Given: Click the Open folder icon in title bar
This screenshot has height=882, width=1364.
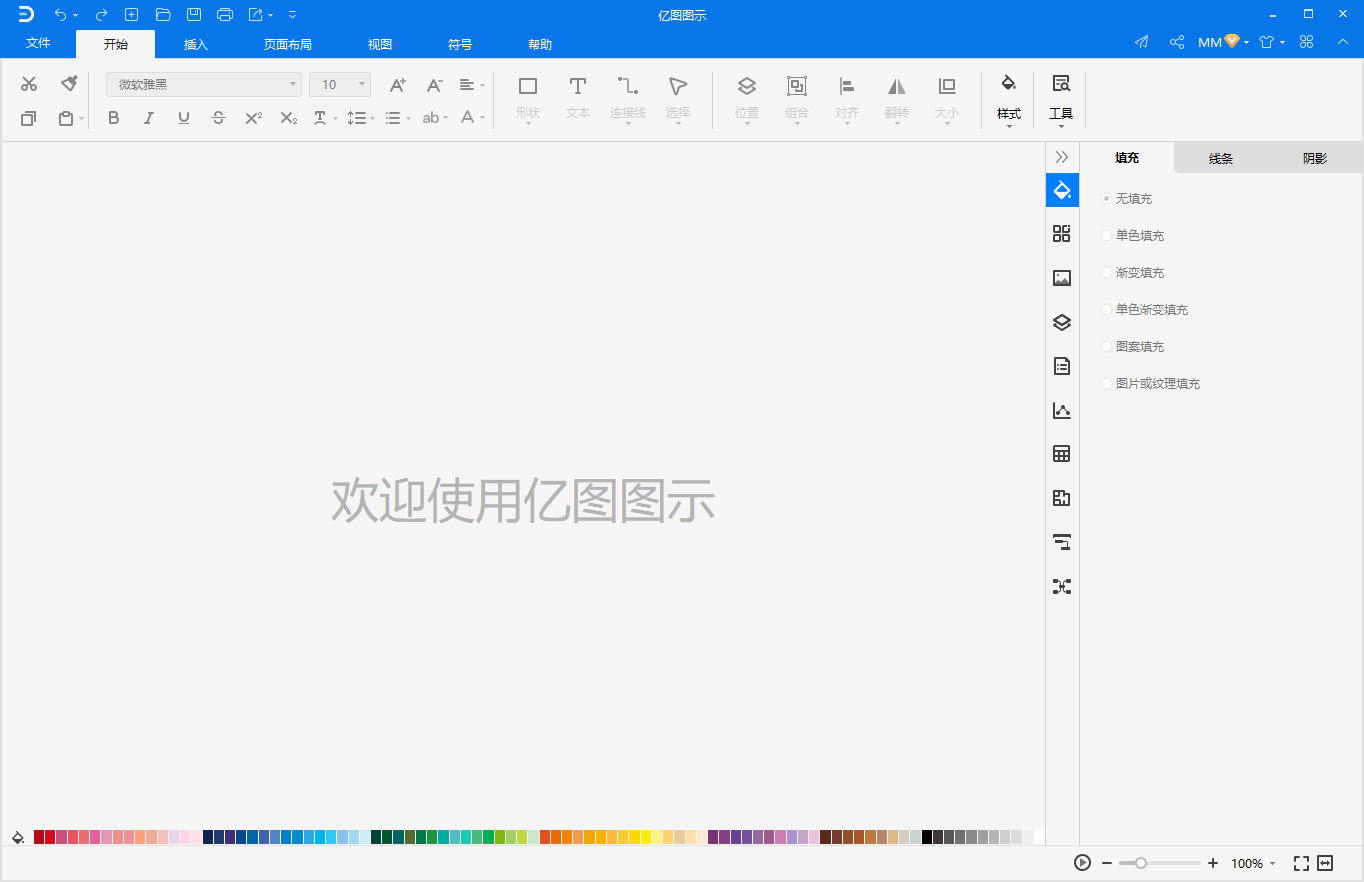Looking at the screenshot, I should click(163, 14).
